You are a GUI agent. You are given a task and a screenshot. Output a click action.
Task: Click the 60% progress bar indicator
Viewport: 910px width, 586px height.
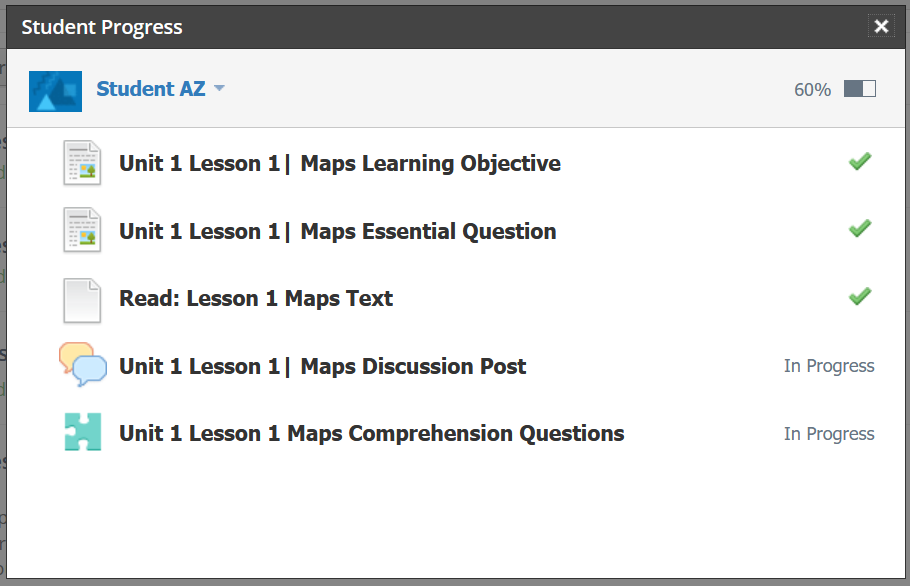coord(860,89)
